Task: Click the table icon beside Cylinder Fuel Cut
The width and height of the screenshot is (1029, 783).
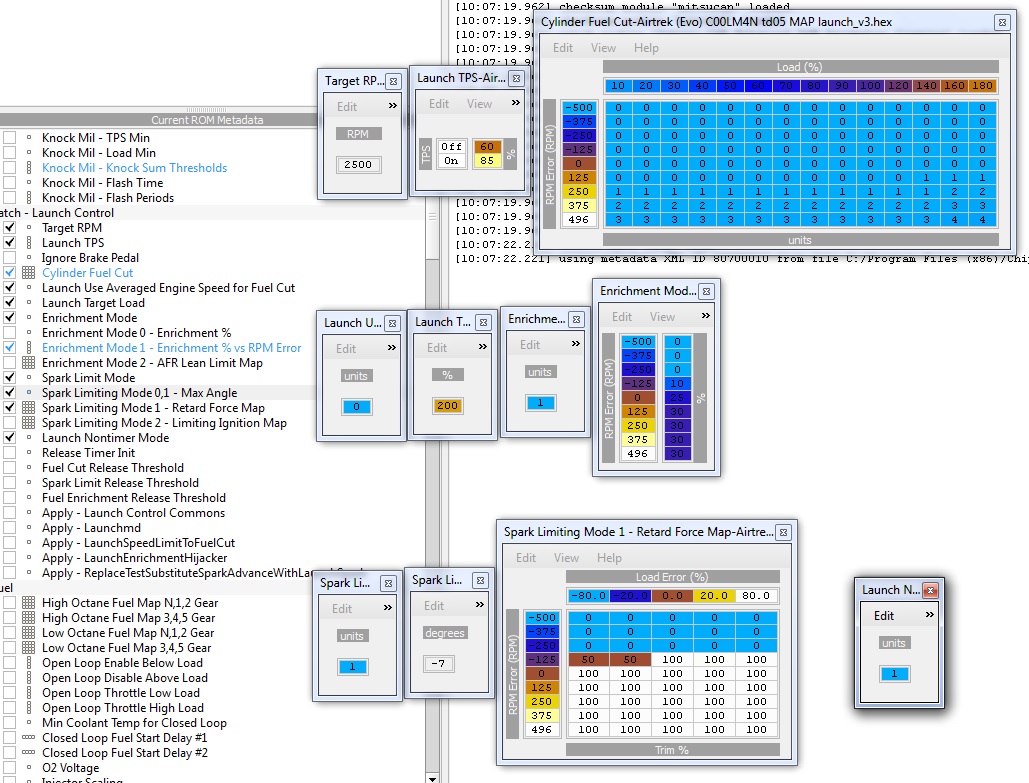Action: pyautogui.click(x=28, y=272)
